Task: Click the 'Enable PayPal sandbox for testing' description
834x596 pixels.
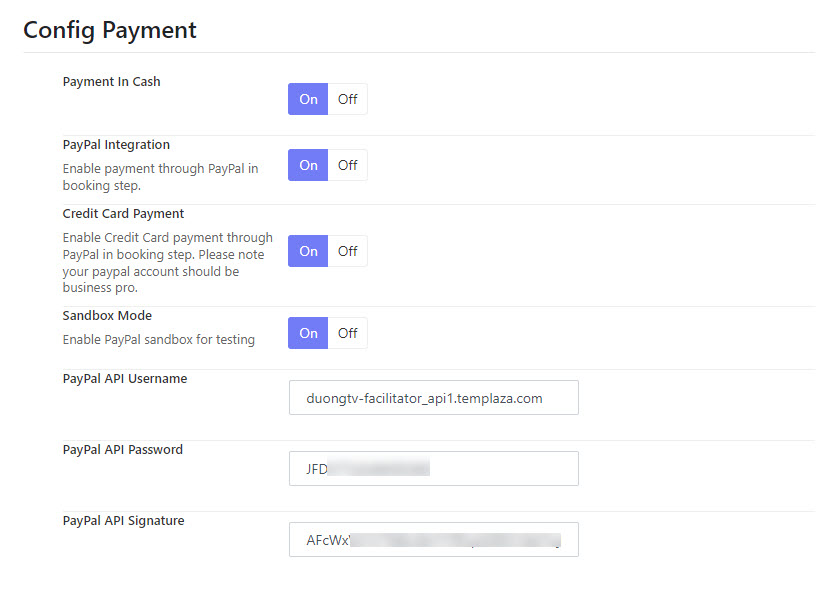Action: coord(159,340)
